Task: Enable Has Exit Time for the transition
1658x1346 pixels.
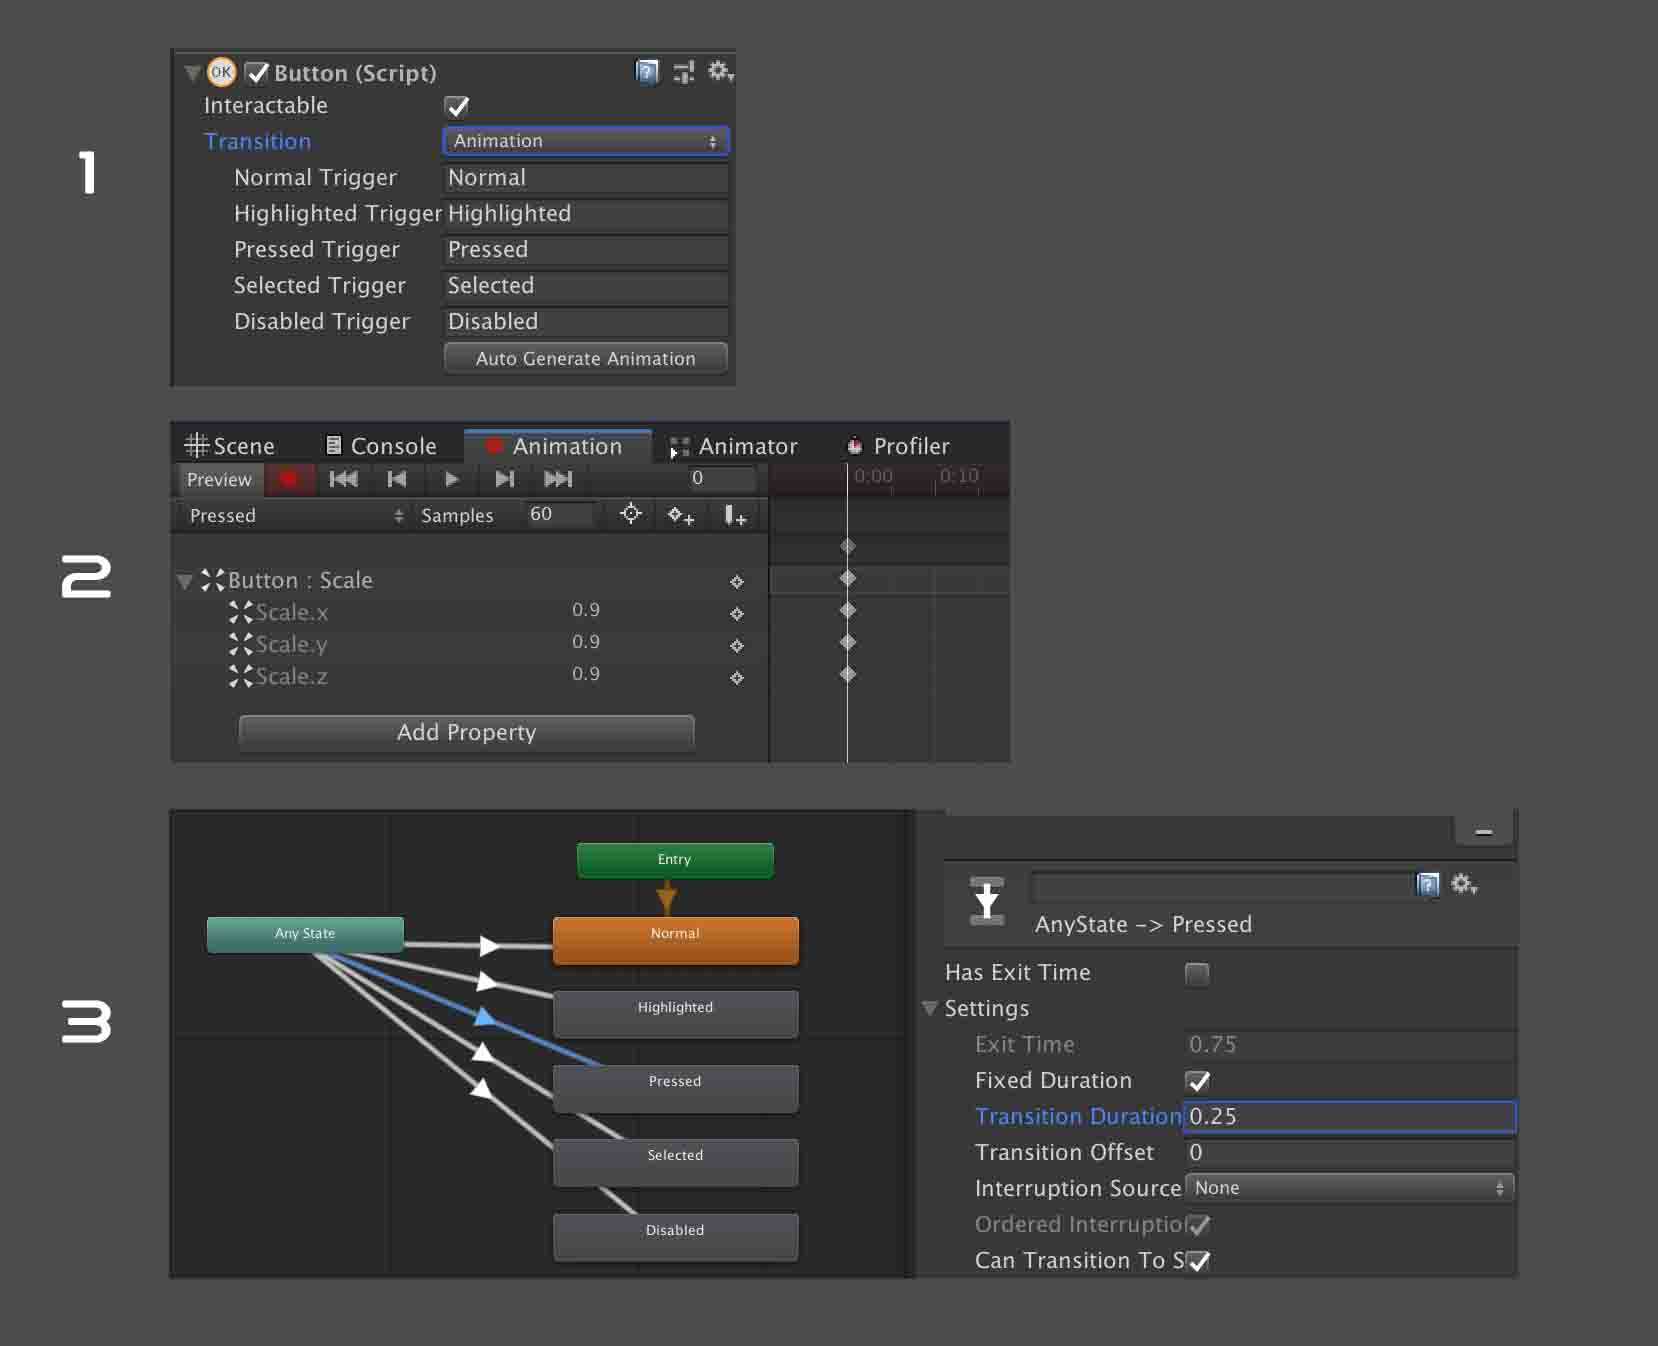Action: 1197,973
